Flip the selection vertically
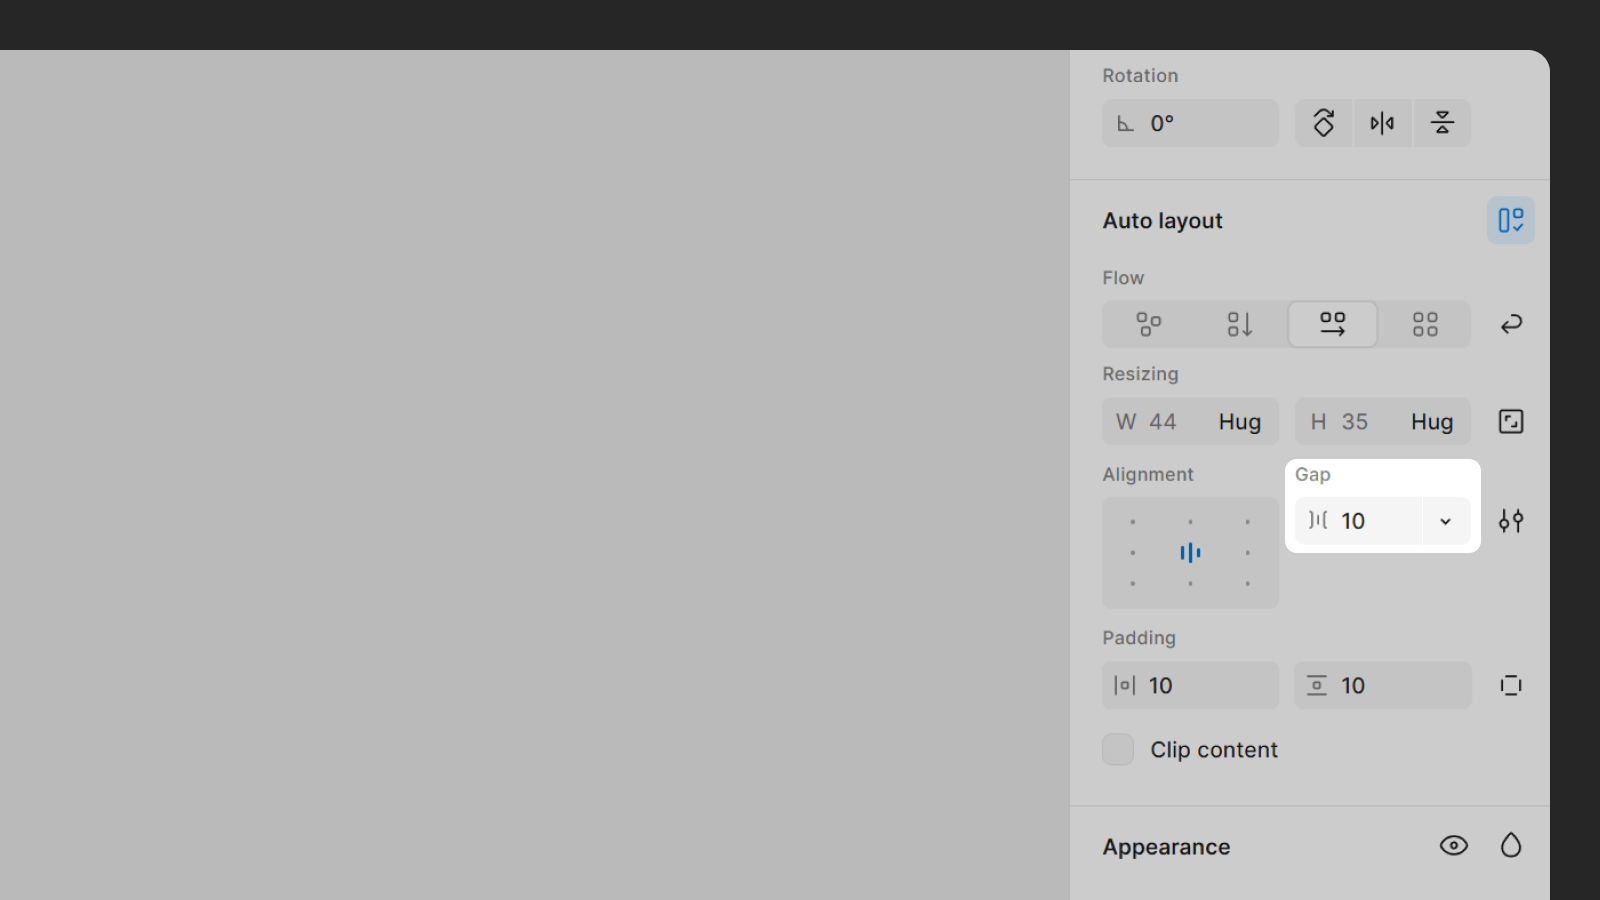This screenshot has height=900, width=1600. coord(1441,123)
